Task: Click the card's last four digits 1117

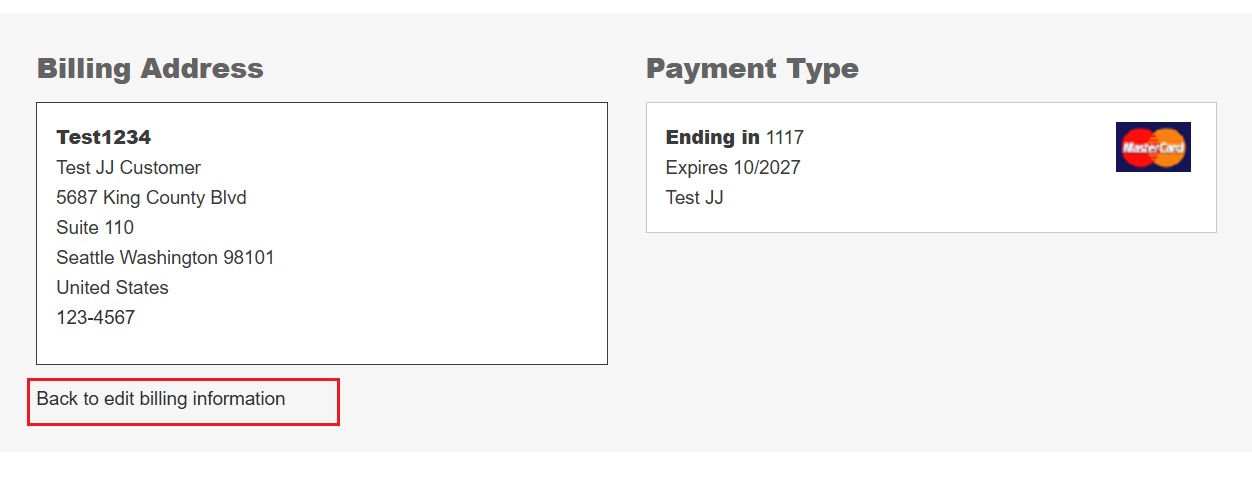Action: [785, 137]
